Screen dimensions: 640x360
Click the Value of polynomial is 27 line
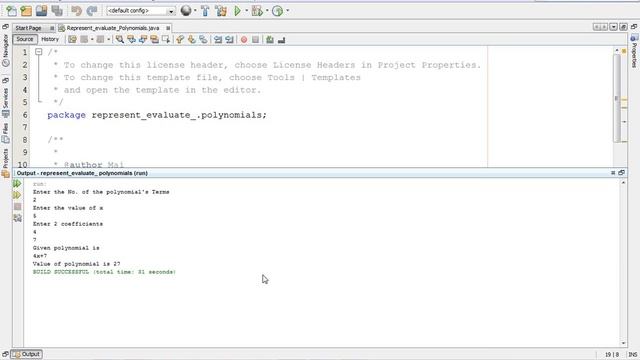[x=76, y=264]
